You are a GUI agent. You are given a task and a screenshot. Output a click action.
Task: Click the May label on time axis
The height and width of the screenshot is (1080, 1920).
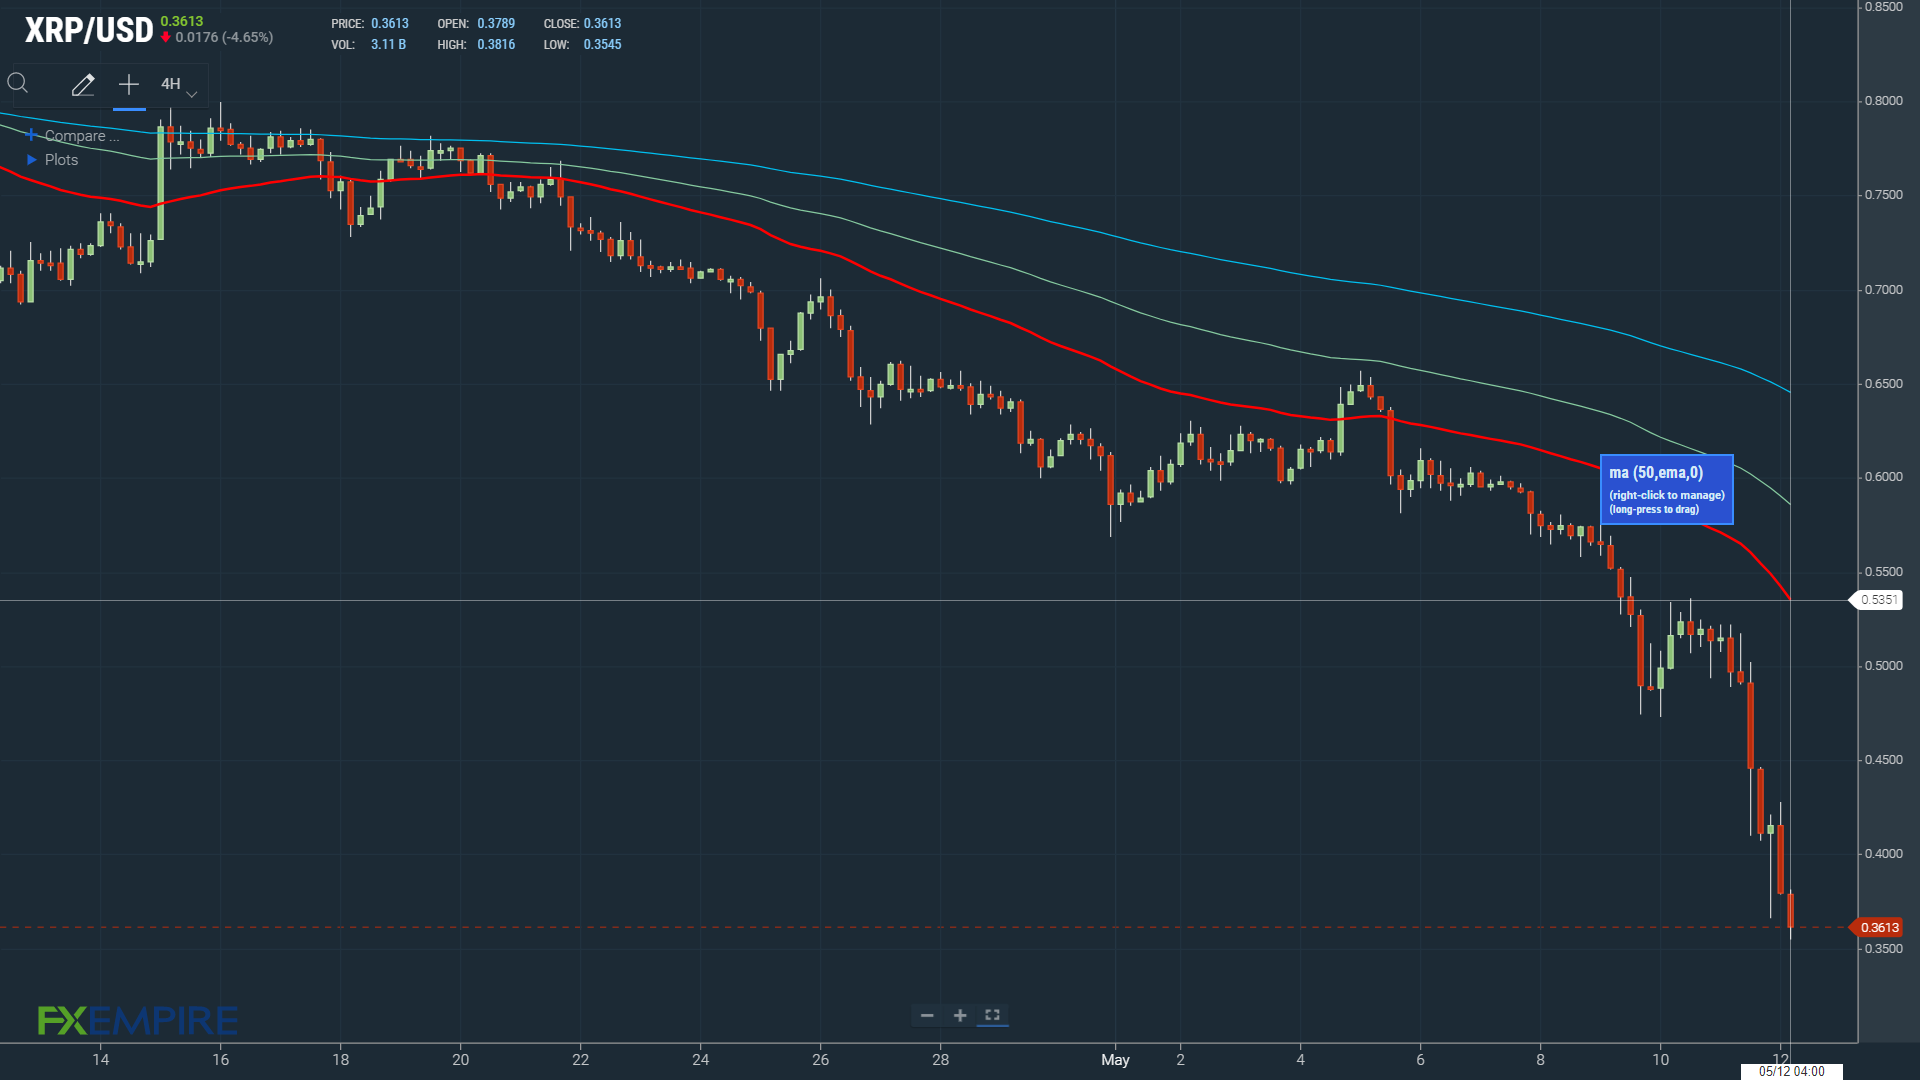(1115, 1060)
